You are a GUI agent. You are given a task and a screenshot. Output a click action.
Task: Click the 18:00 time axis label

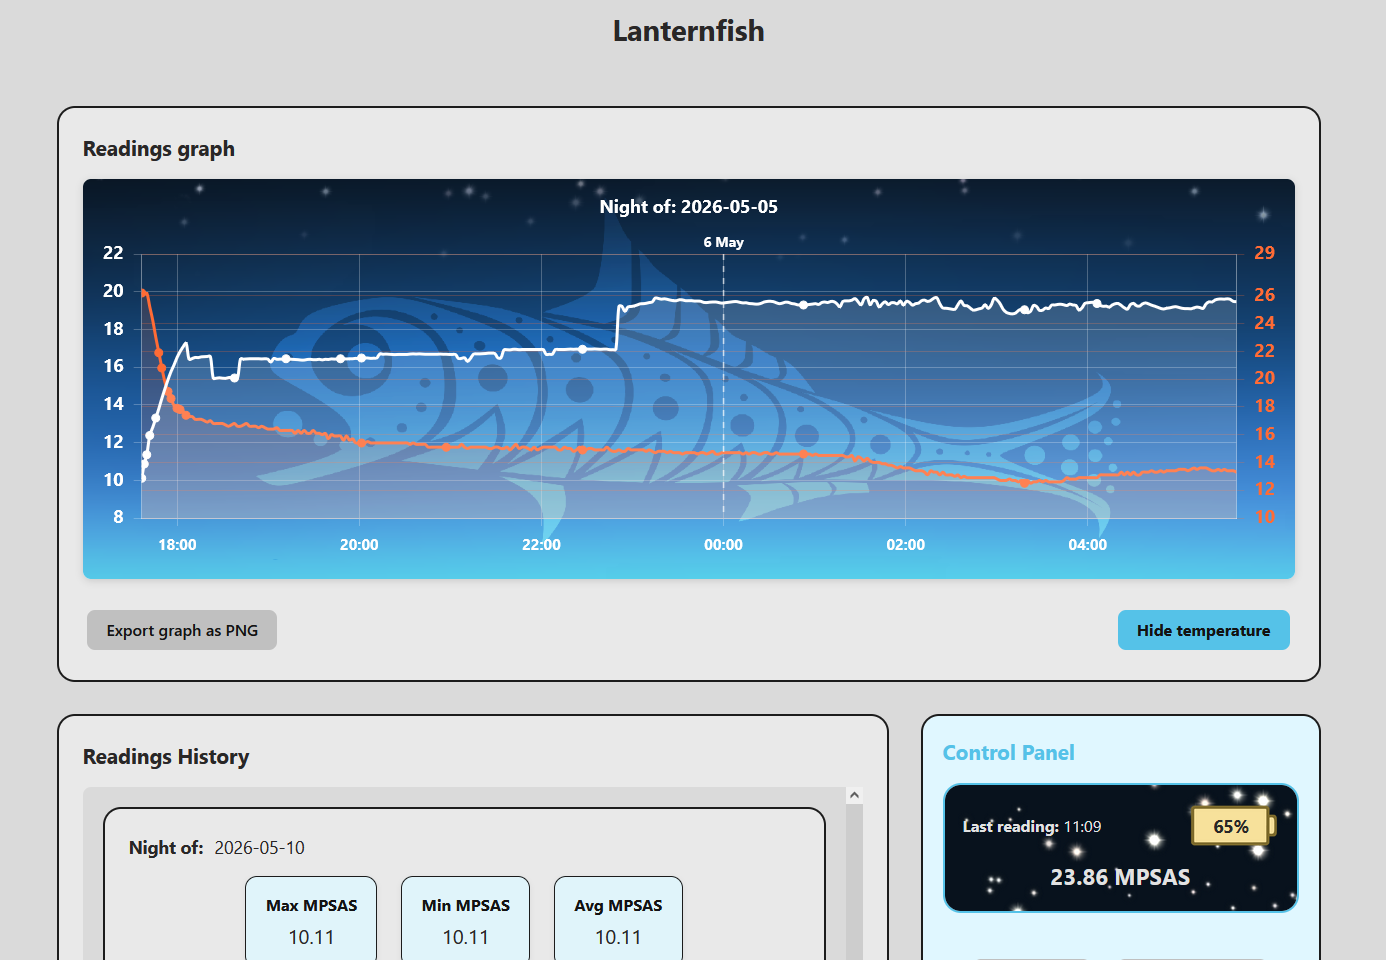[177, 545]
